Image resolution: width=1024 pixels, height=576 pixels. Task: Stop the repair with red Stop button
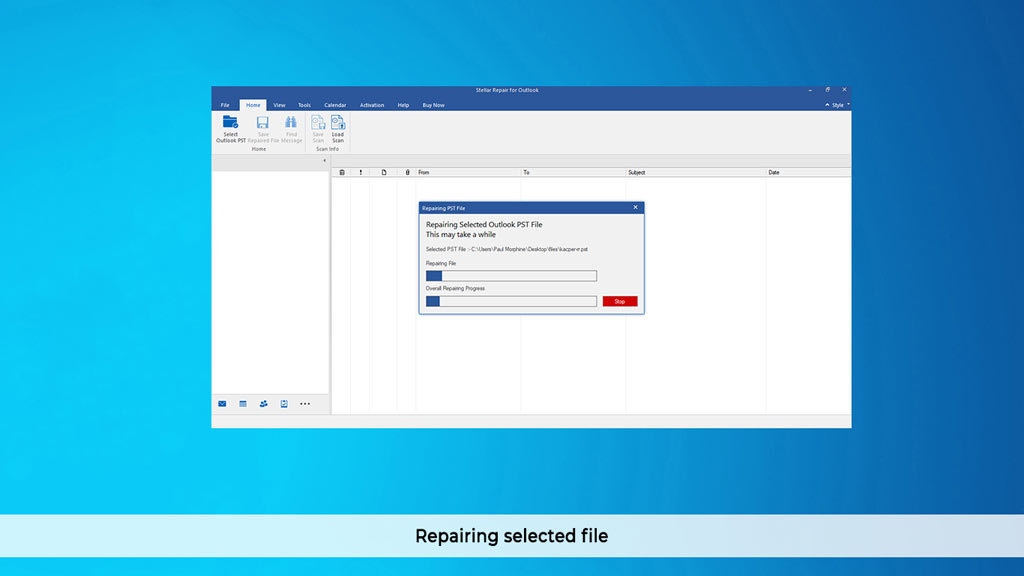[x=620, y=302]
